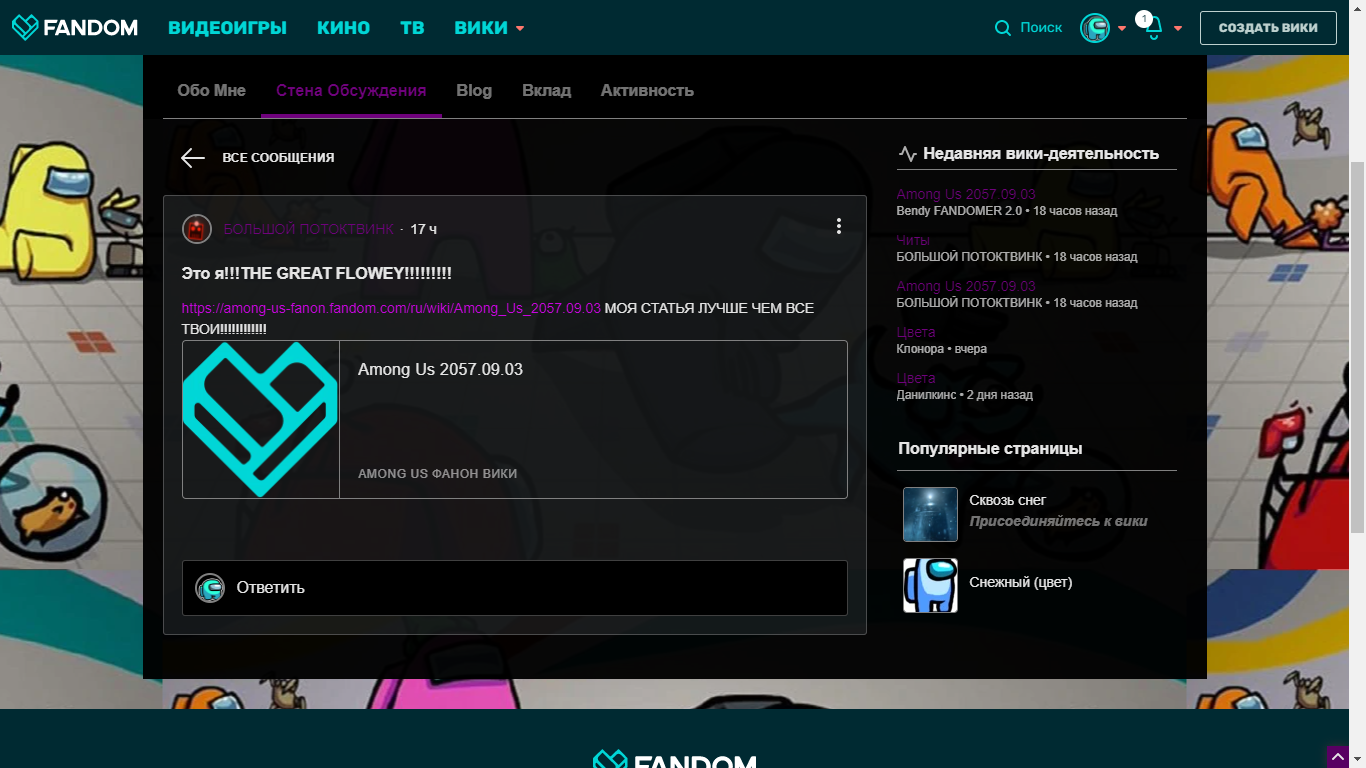Open the search magnifier icon
The width and height of the screenshot is (1366, 768).
1003,28
